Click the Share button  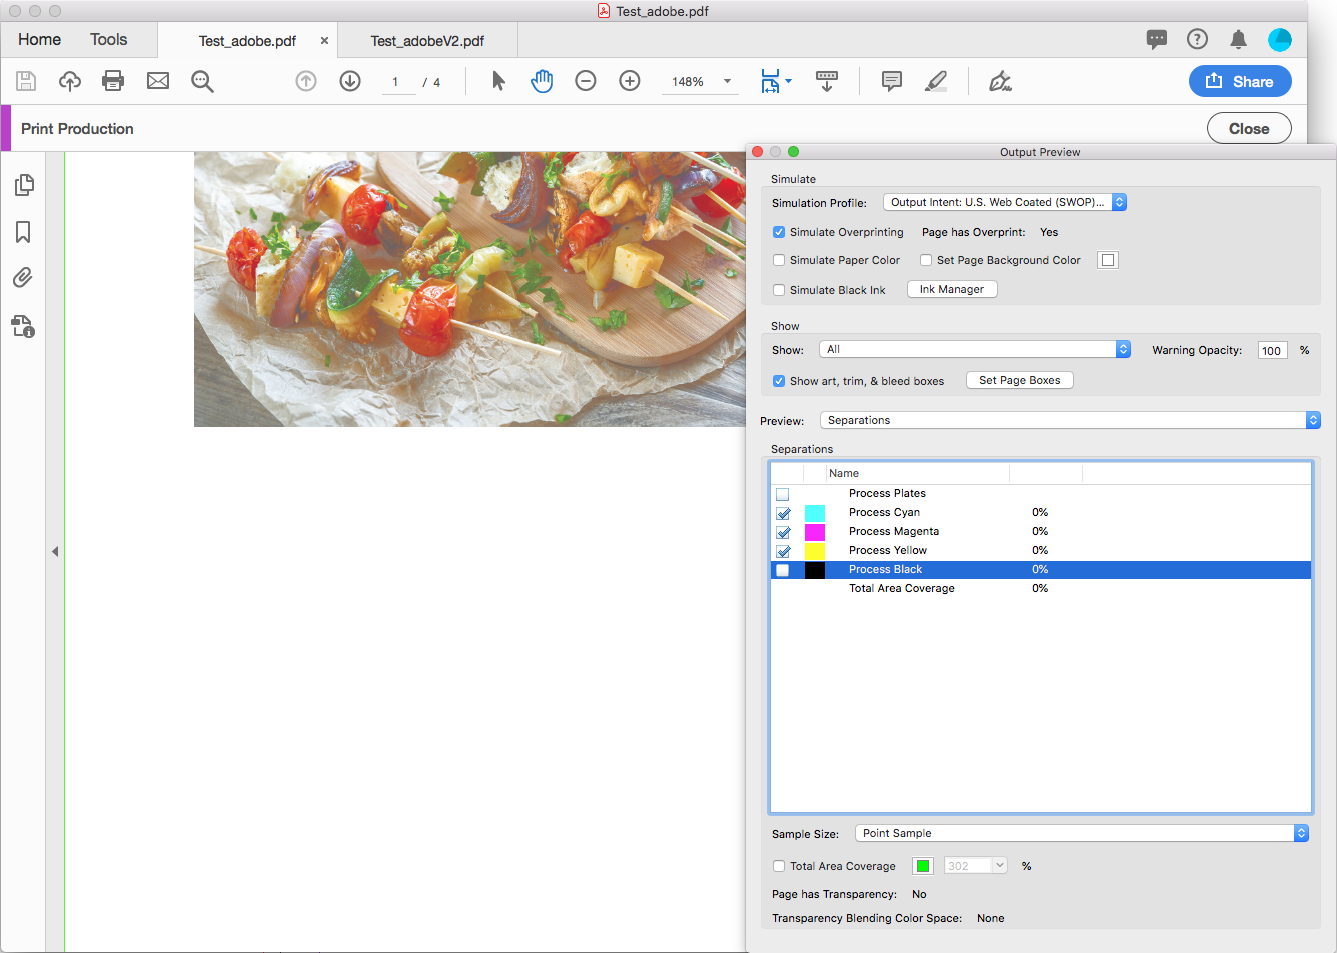pos(1240,81)
